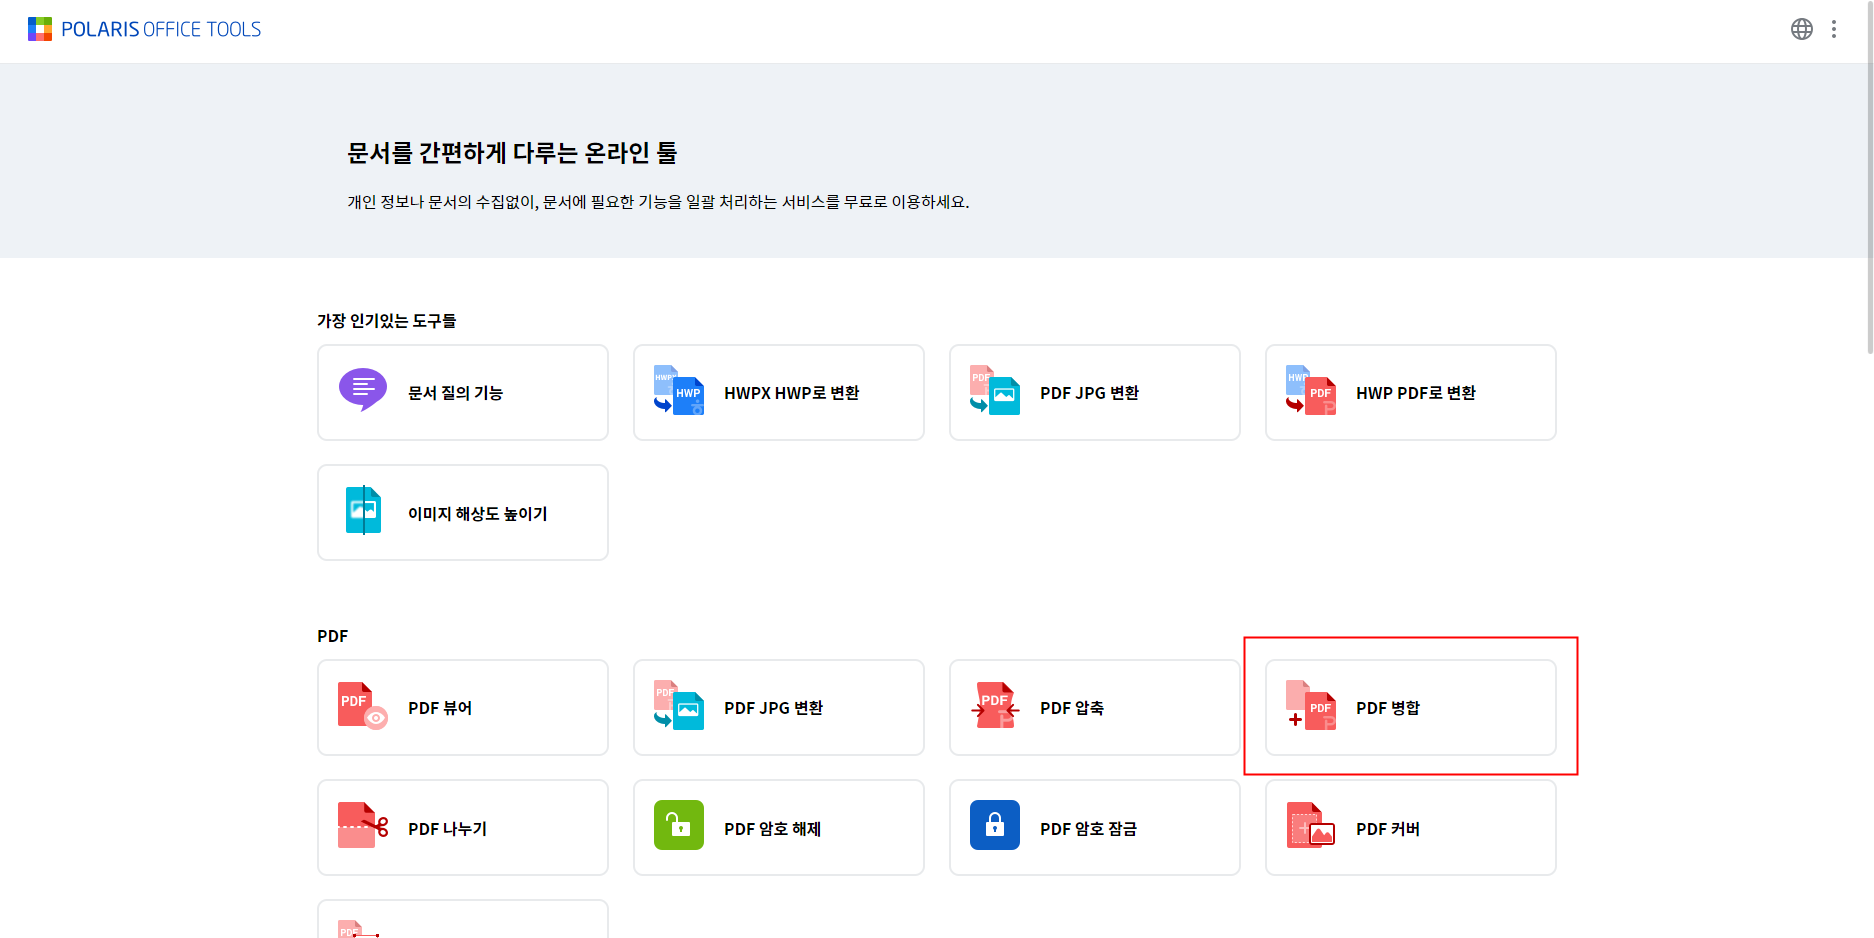This screenshot has width=1874, height=938.
Task: Click the vertical page scrollbar
Action: coord(1870,177)
